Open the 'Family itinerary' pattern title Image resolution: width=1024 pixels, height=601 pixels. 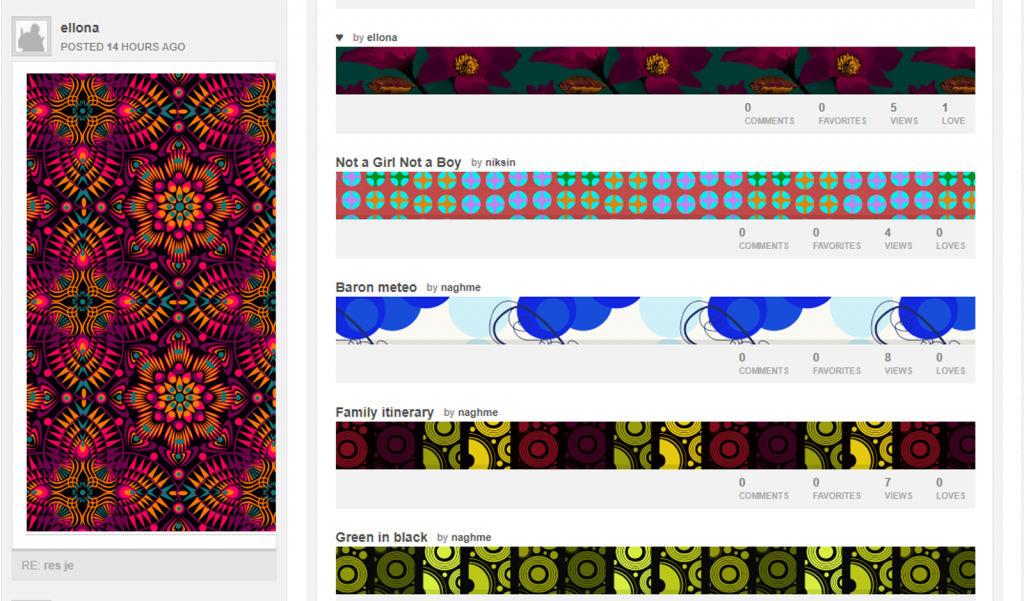(384, 412)
